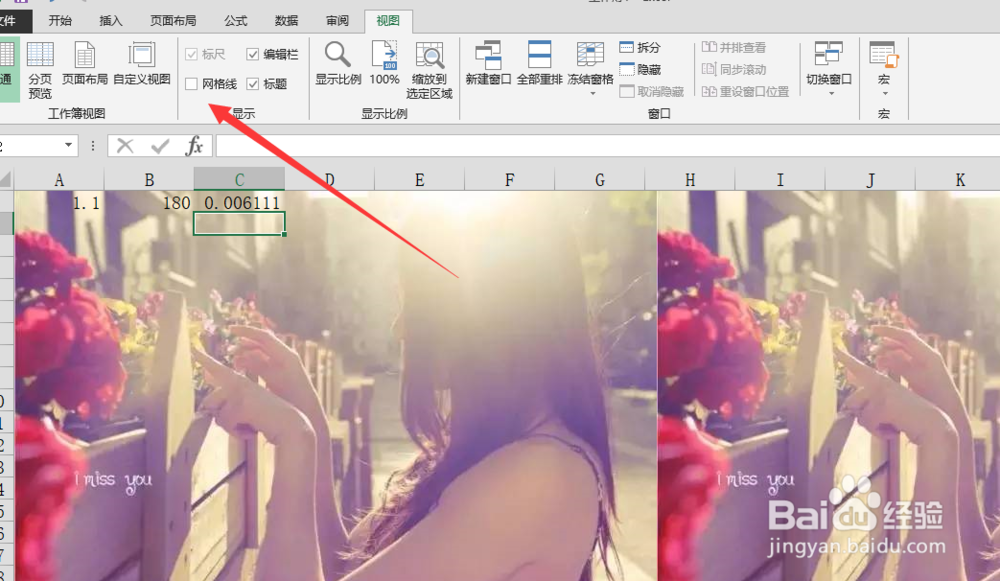The height and width of the screenshot is (581, 1000).
Task: Select column B header
Action: tap(149, 180)
